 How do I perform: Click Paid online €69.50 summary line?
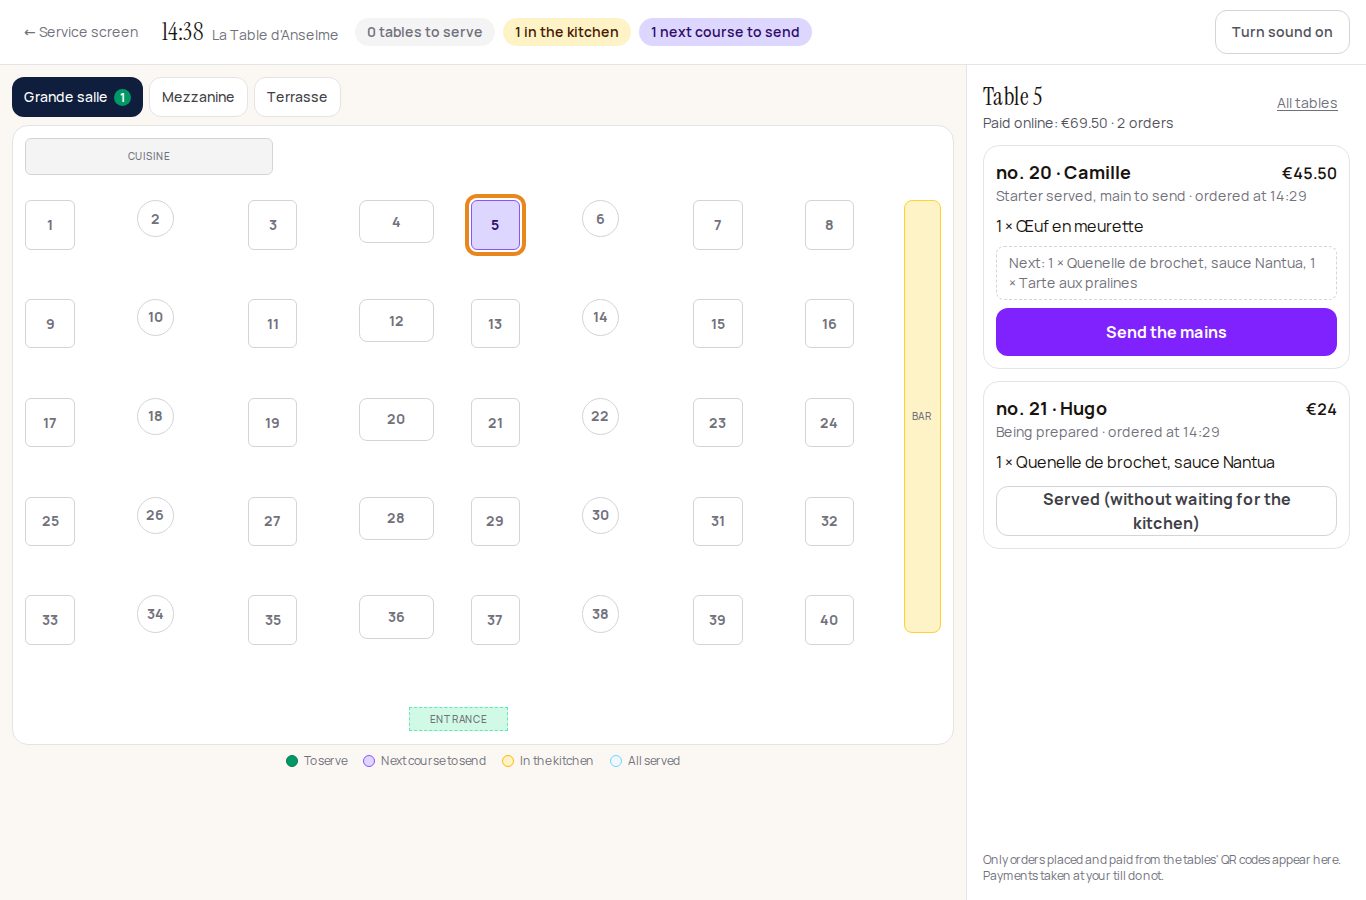1078,123
